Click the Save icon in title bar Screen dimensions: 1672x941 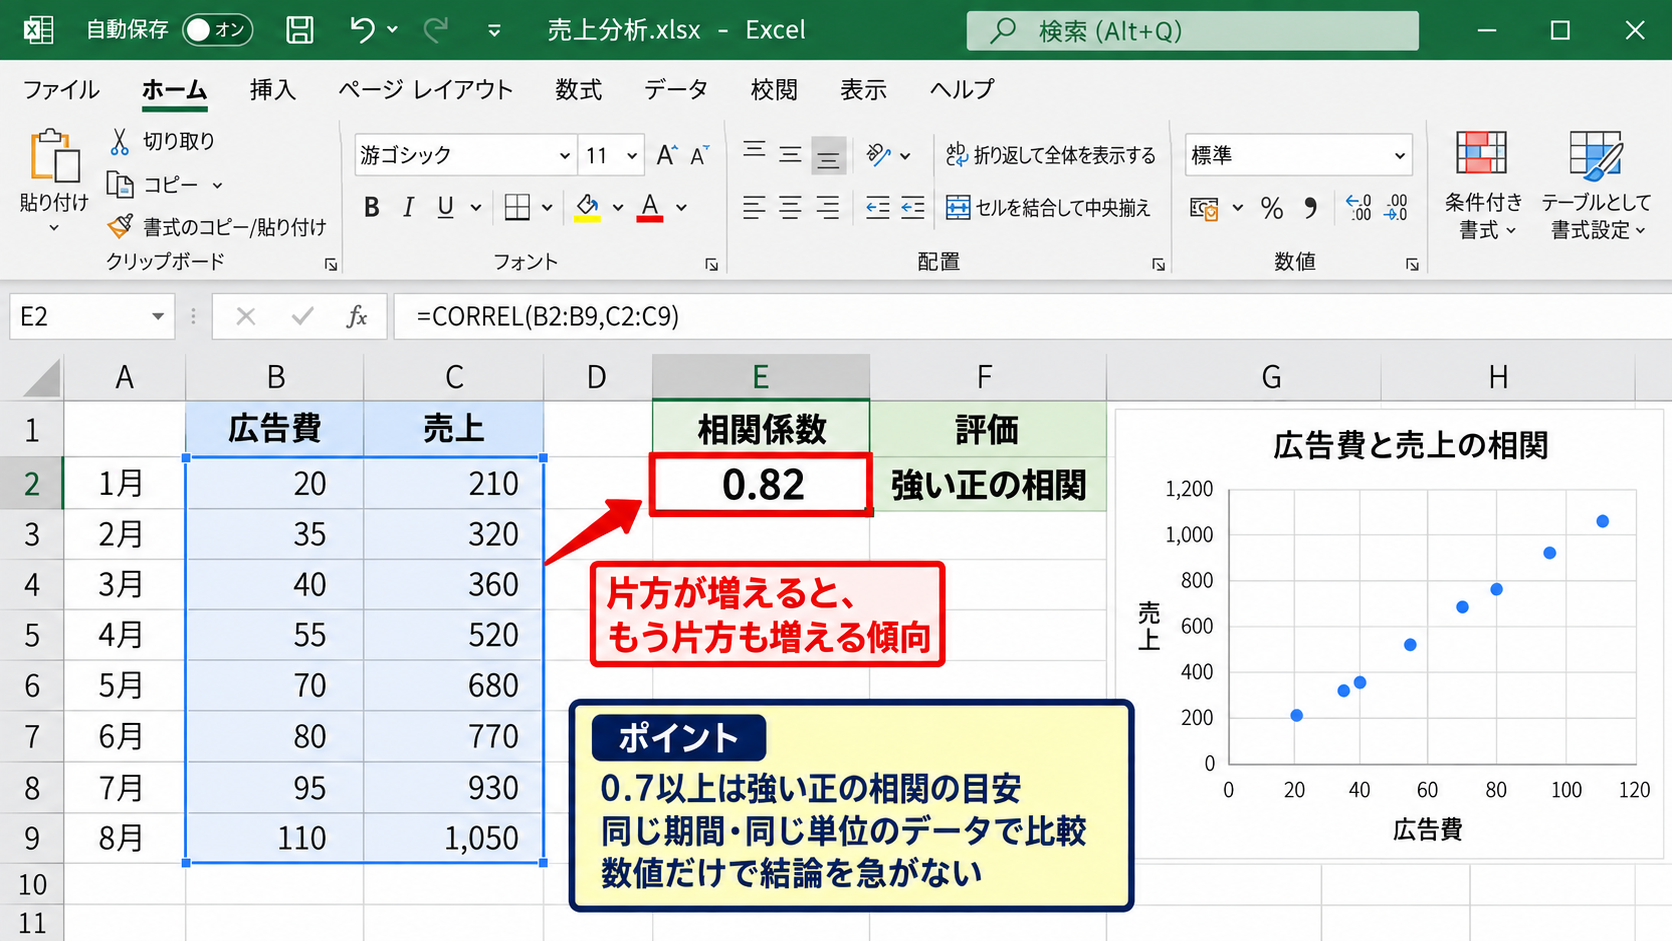(x=299, y=30)
